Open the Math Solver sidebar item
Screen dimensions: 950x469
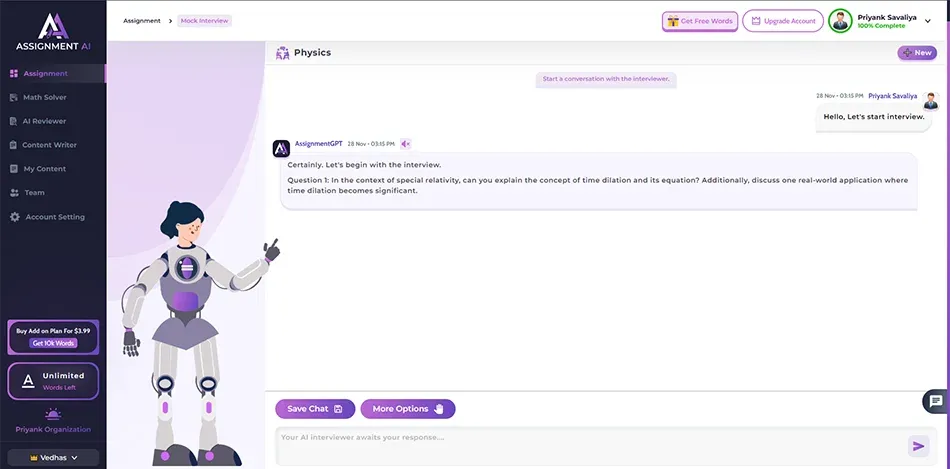[x=45, y=98]
